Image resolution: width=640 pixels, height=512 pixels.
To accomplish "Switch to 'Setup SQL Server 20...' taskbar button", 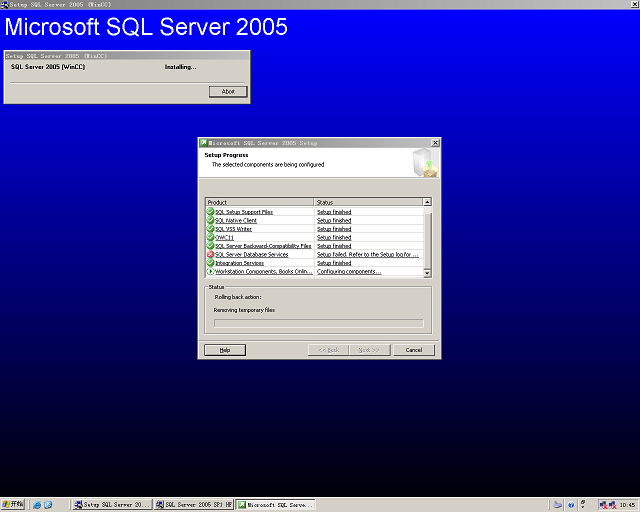I will click(112, 505).
